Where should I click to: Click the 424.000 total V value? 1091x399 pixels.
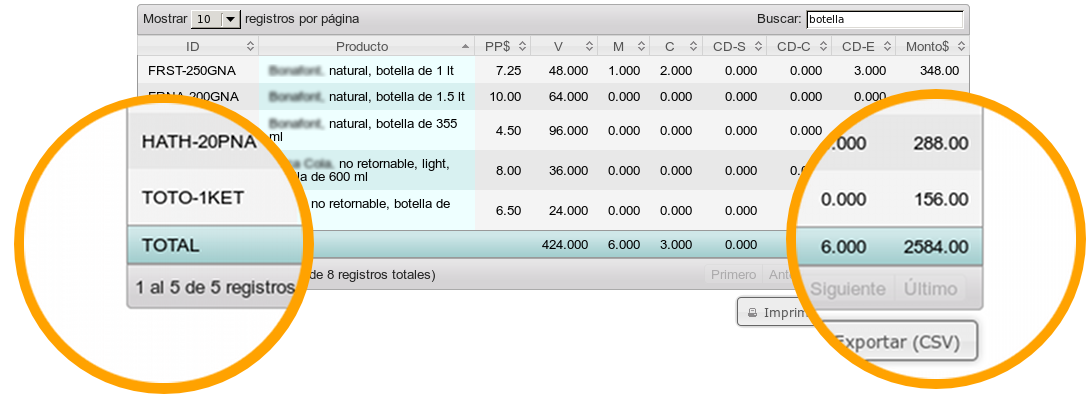[x=565, y=244]
